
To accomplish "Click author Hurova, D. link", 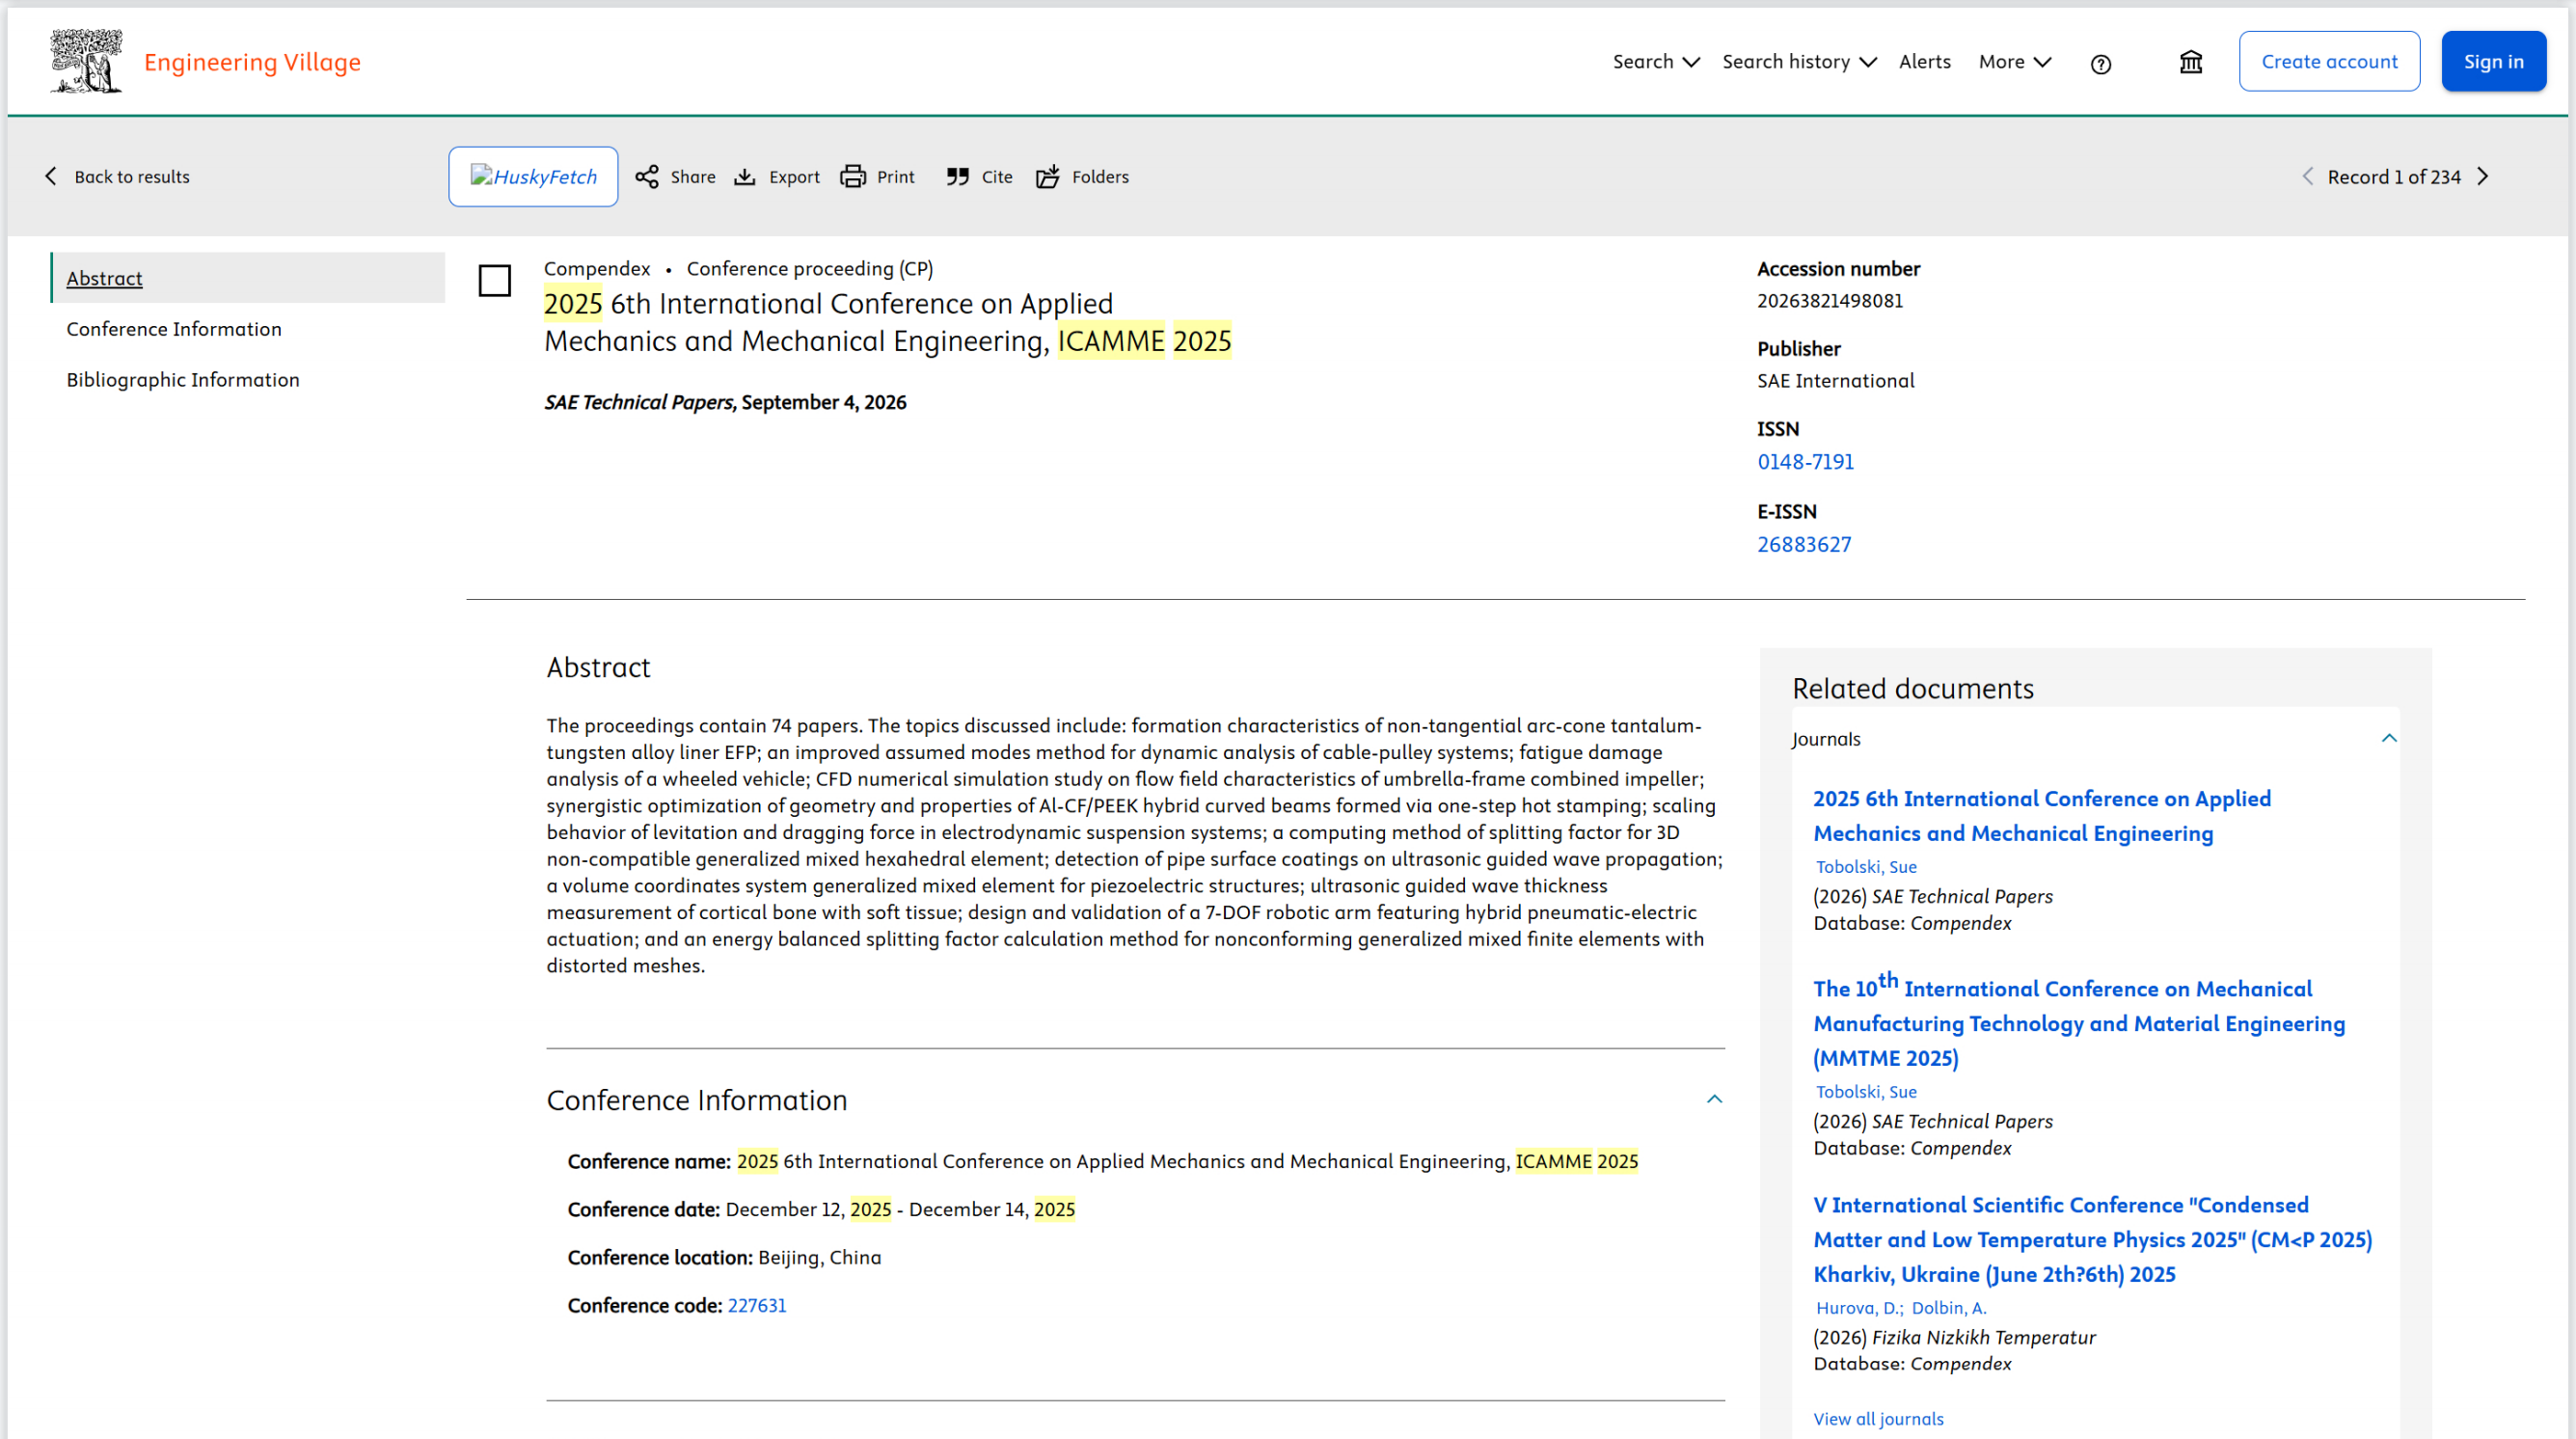I will click(x=1858, y=1308).
